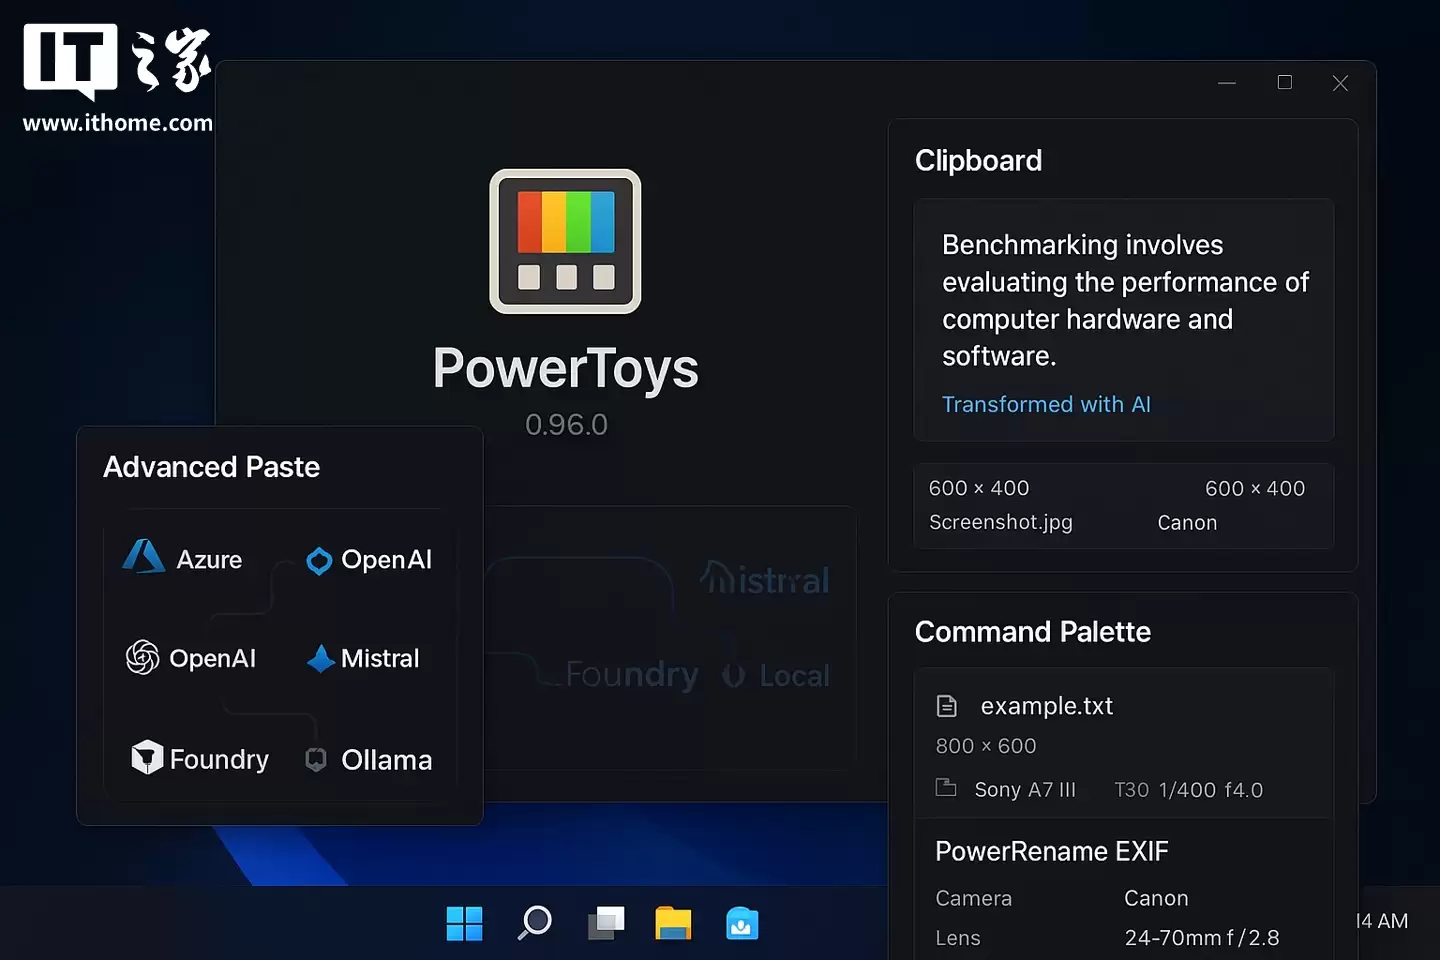Open the blue store app on taskbar
Screen dimensions: 1440x960
click(741, 925)
